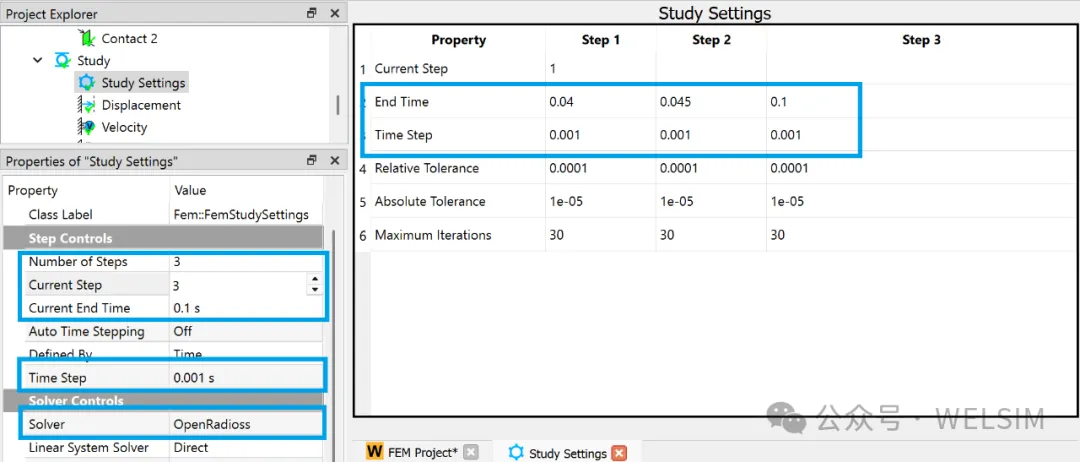Image resolution: width=1080 pixels, height=462 pixels.
Task: Click the Contact 2 tree icon
Action: click(85, 39)
